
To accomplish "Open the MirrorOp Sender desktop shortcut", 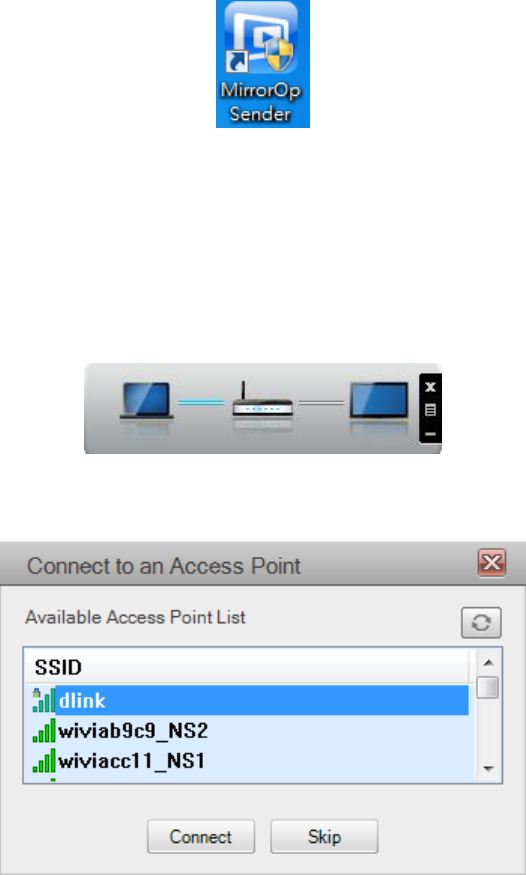I will [263, 64].
